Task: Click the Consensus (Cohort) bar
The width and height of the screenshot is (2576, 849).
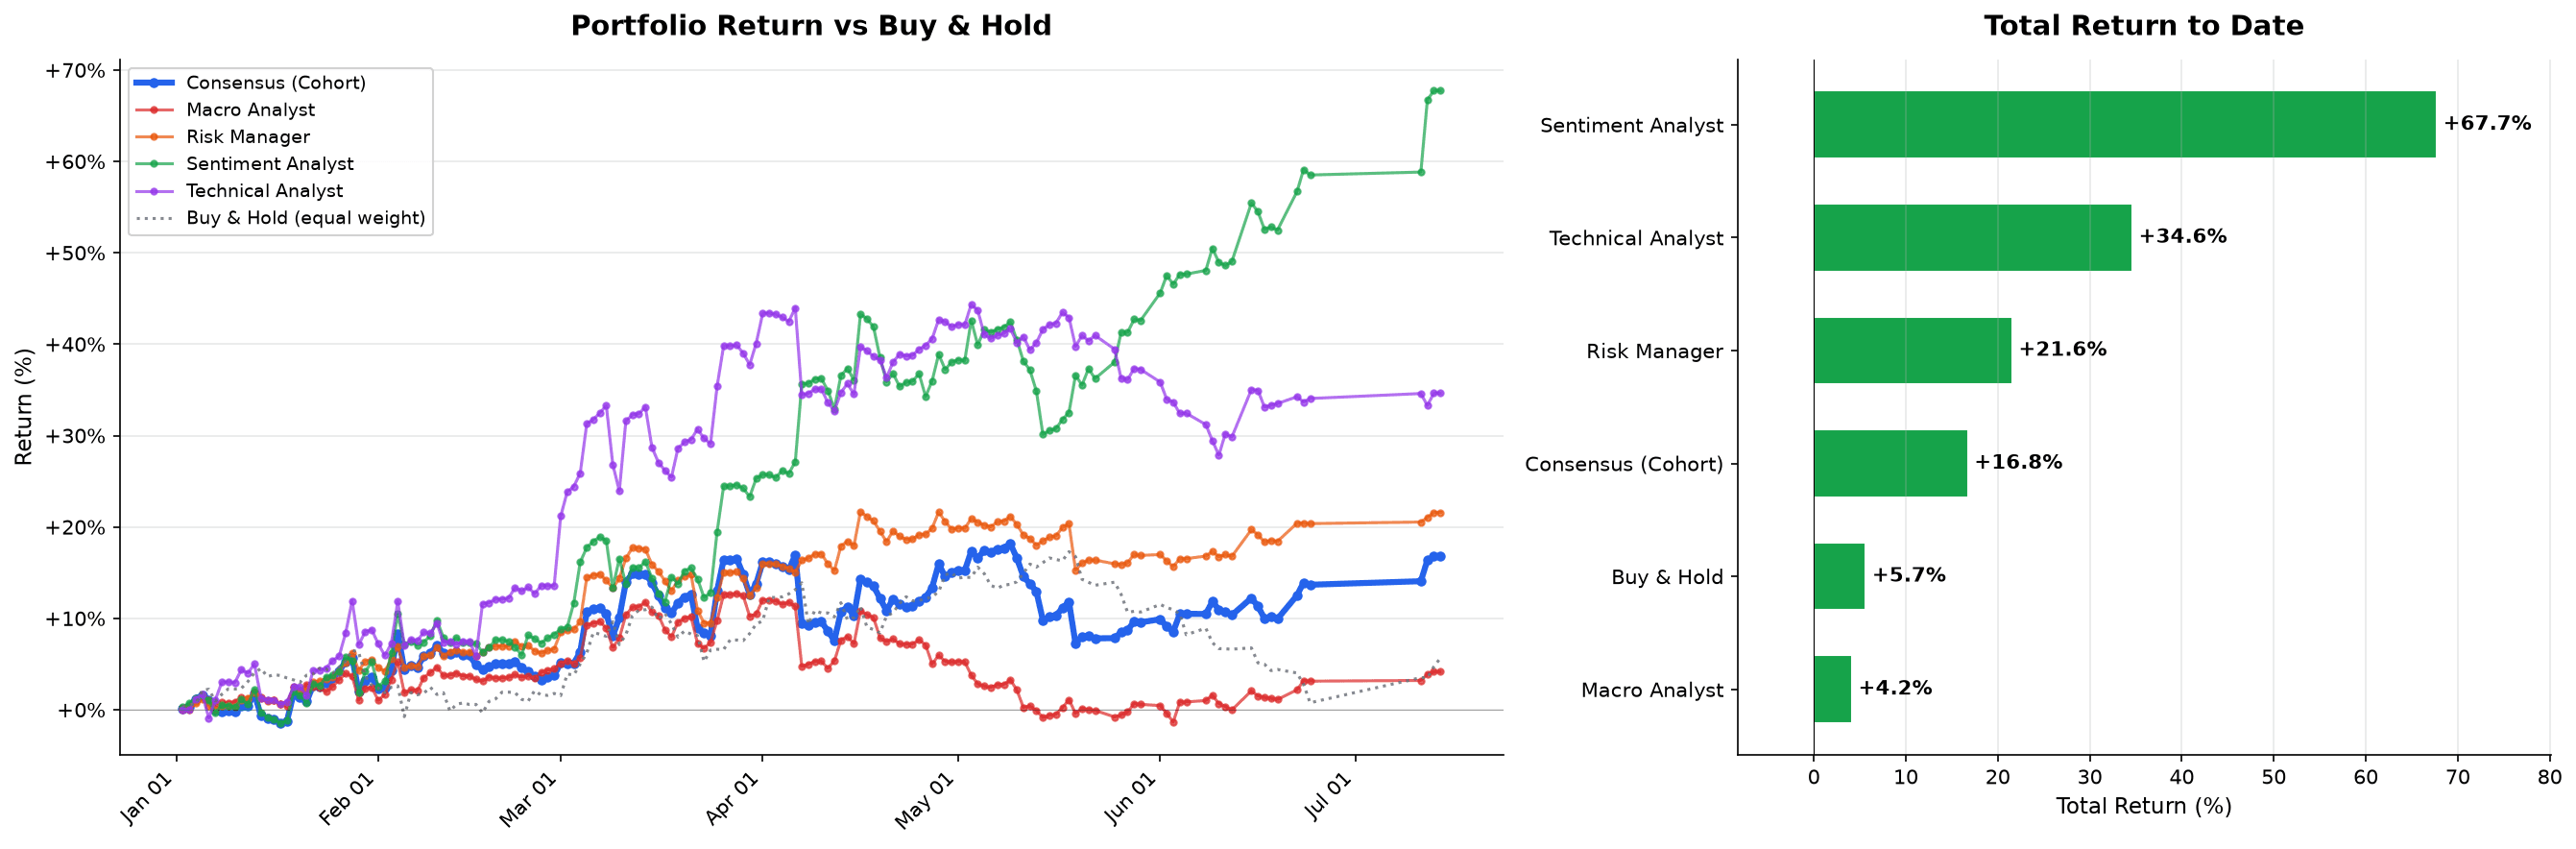Action: point(1890,464)
